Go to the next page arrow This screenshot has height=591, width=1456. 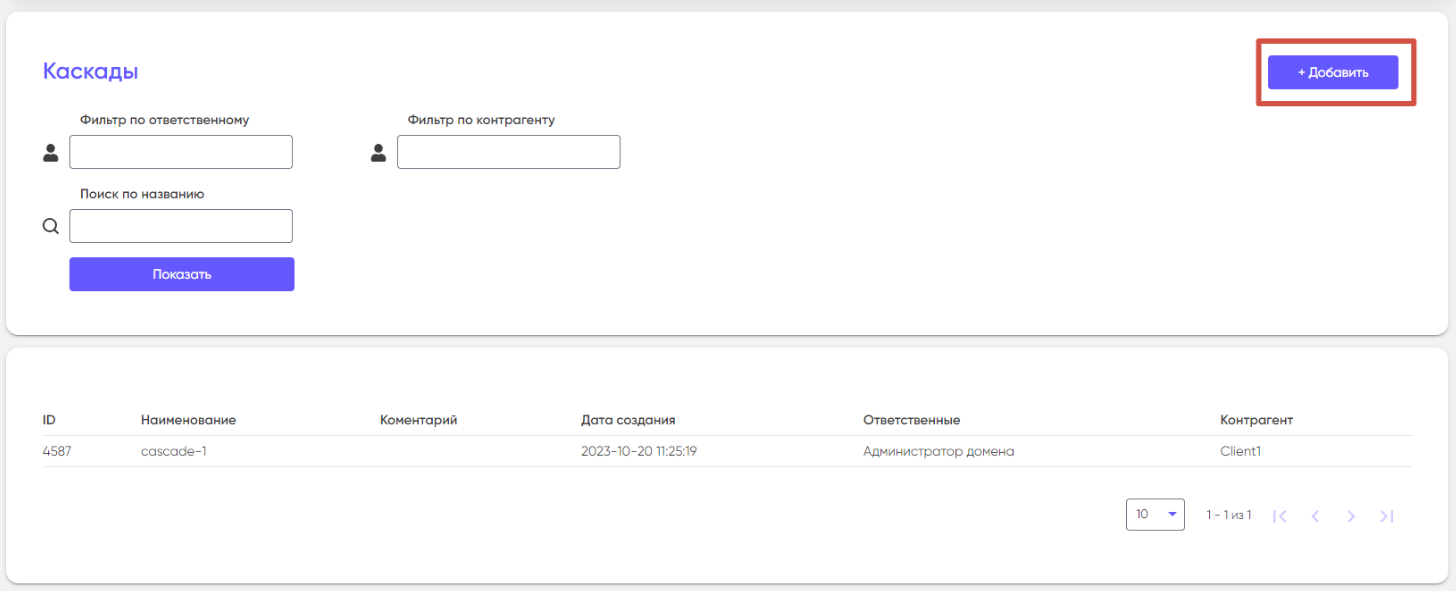[x=1351, y=516]
